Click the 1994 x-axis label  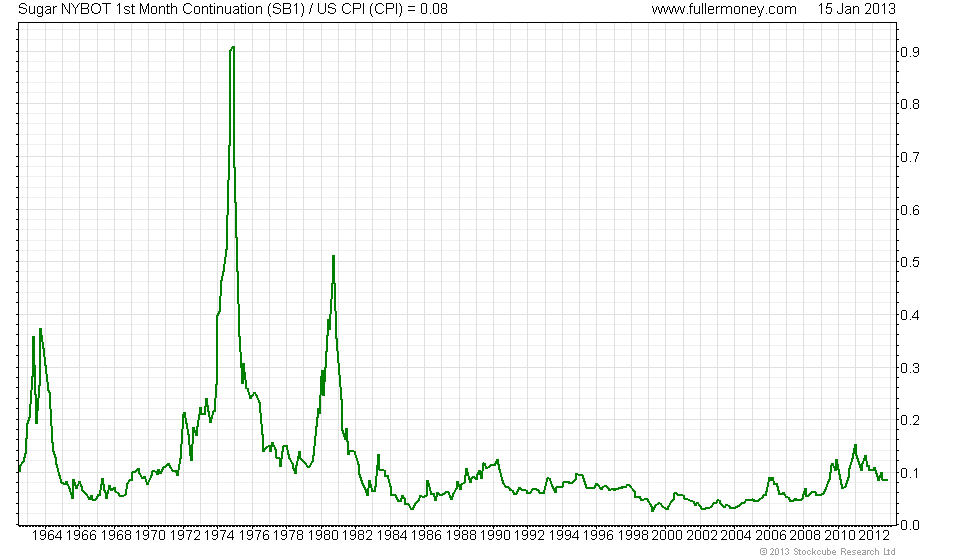(564, 536)
